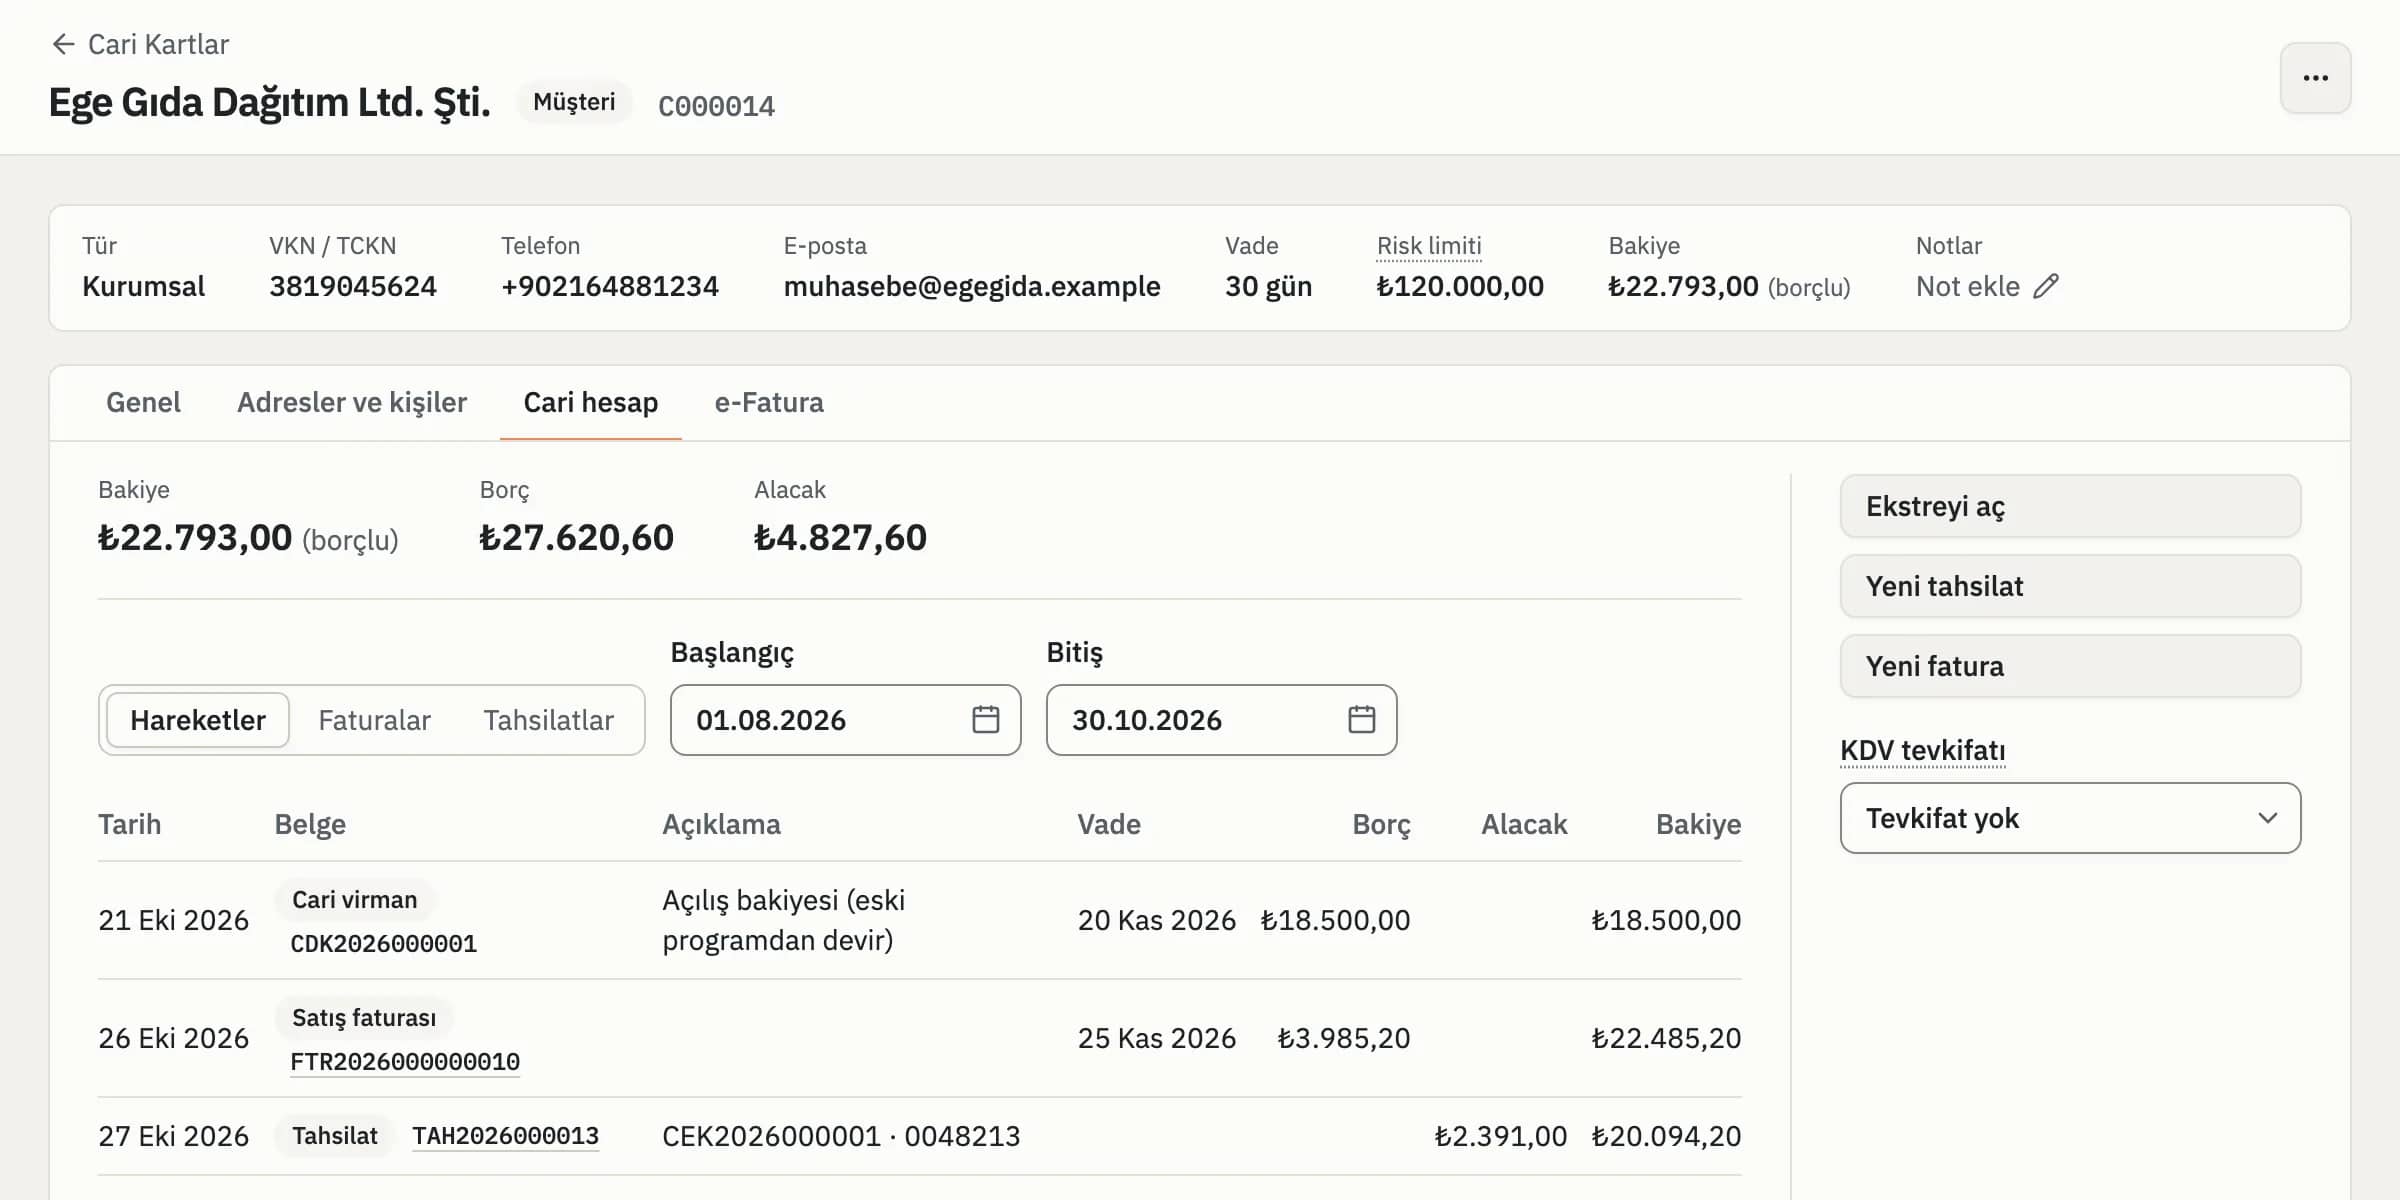
Task: Click the Yeni fatura button
Action: coord(2070,666)
